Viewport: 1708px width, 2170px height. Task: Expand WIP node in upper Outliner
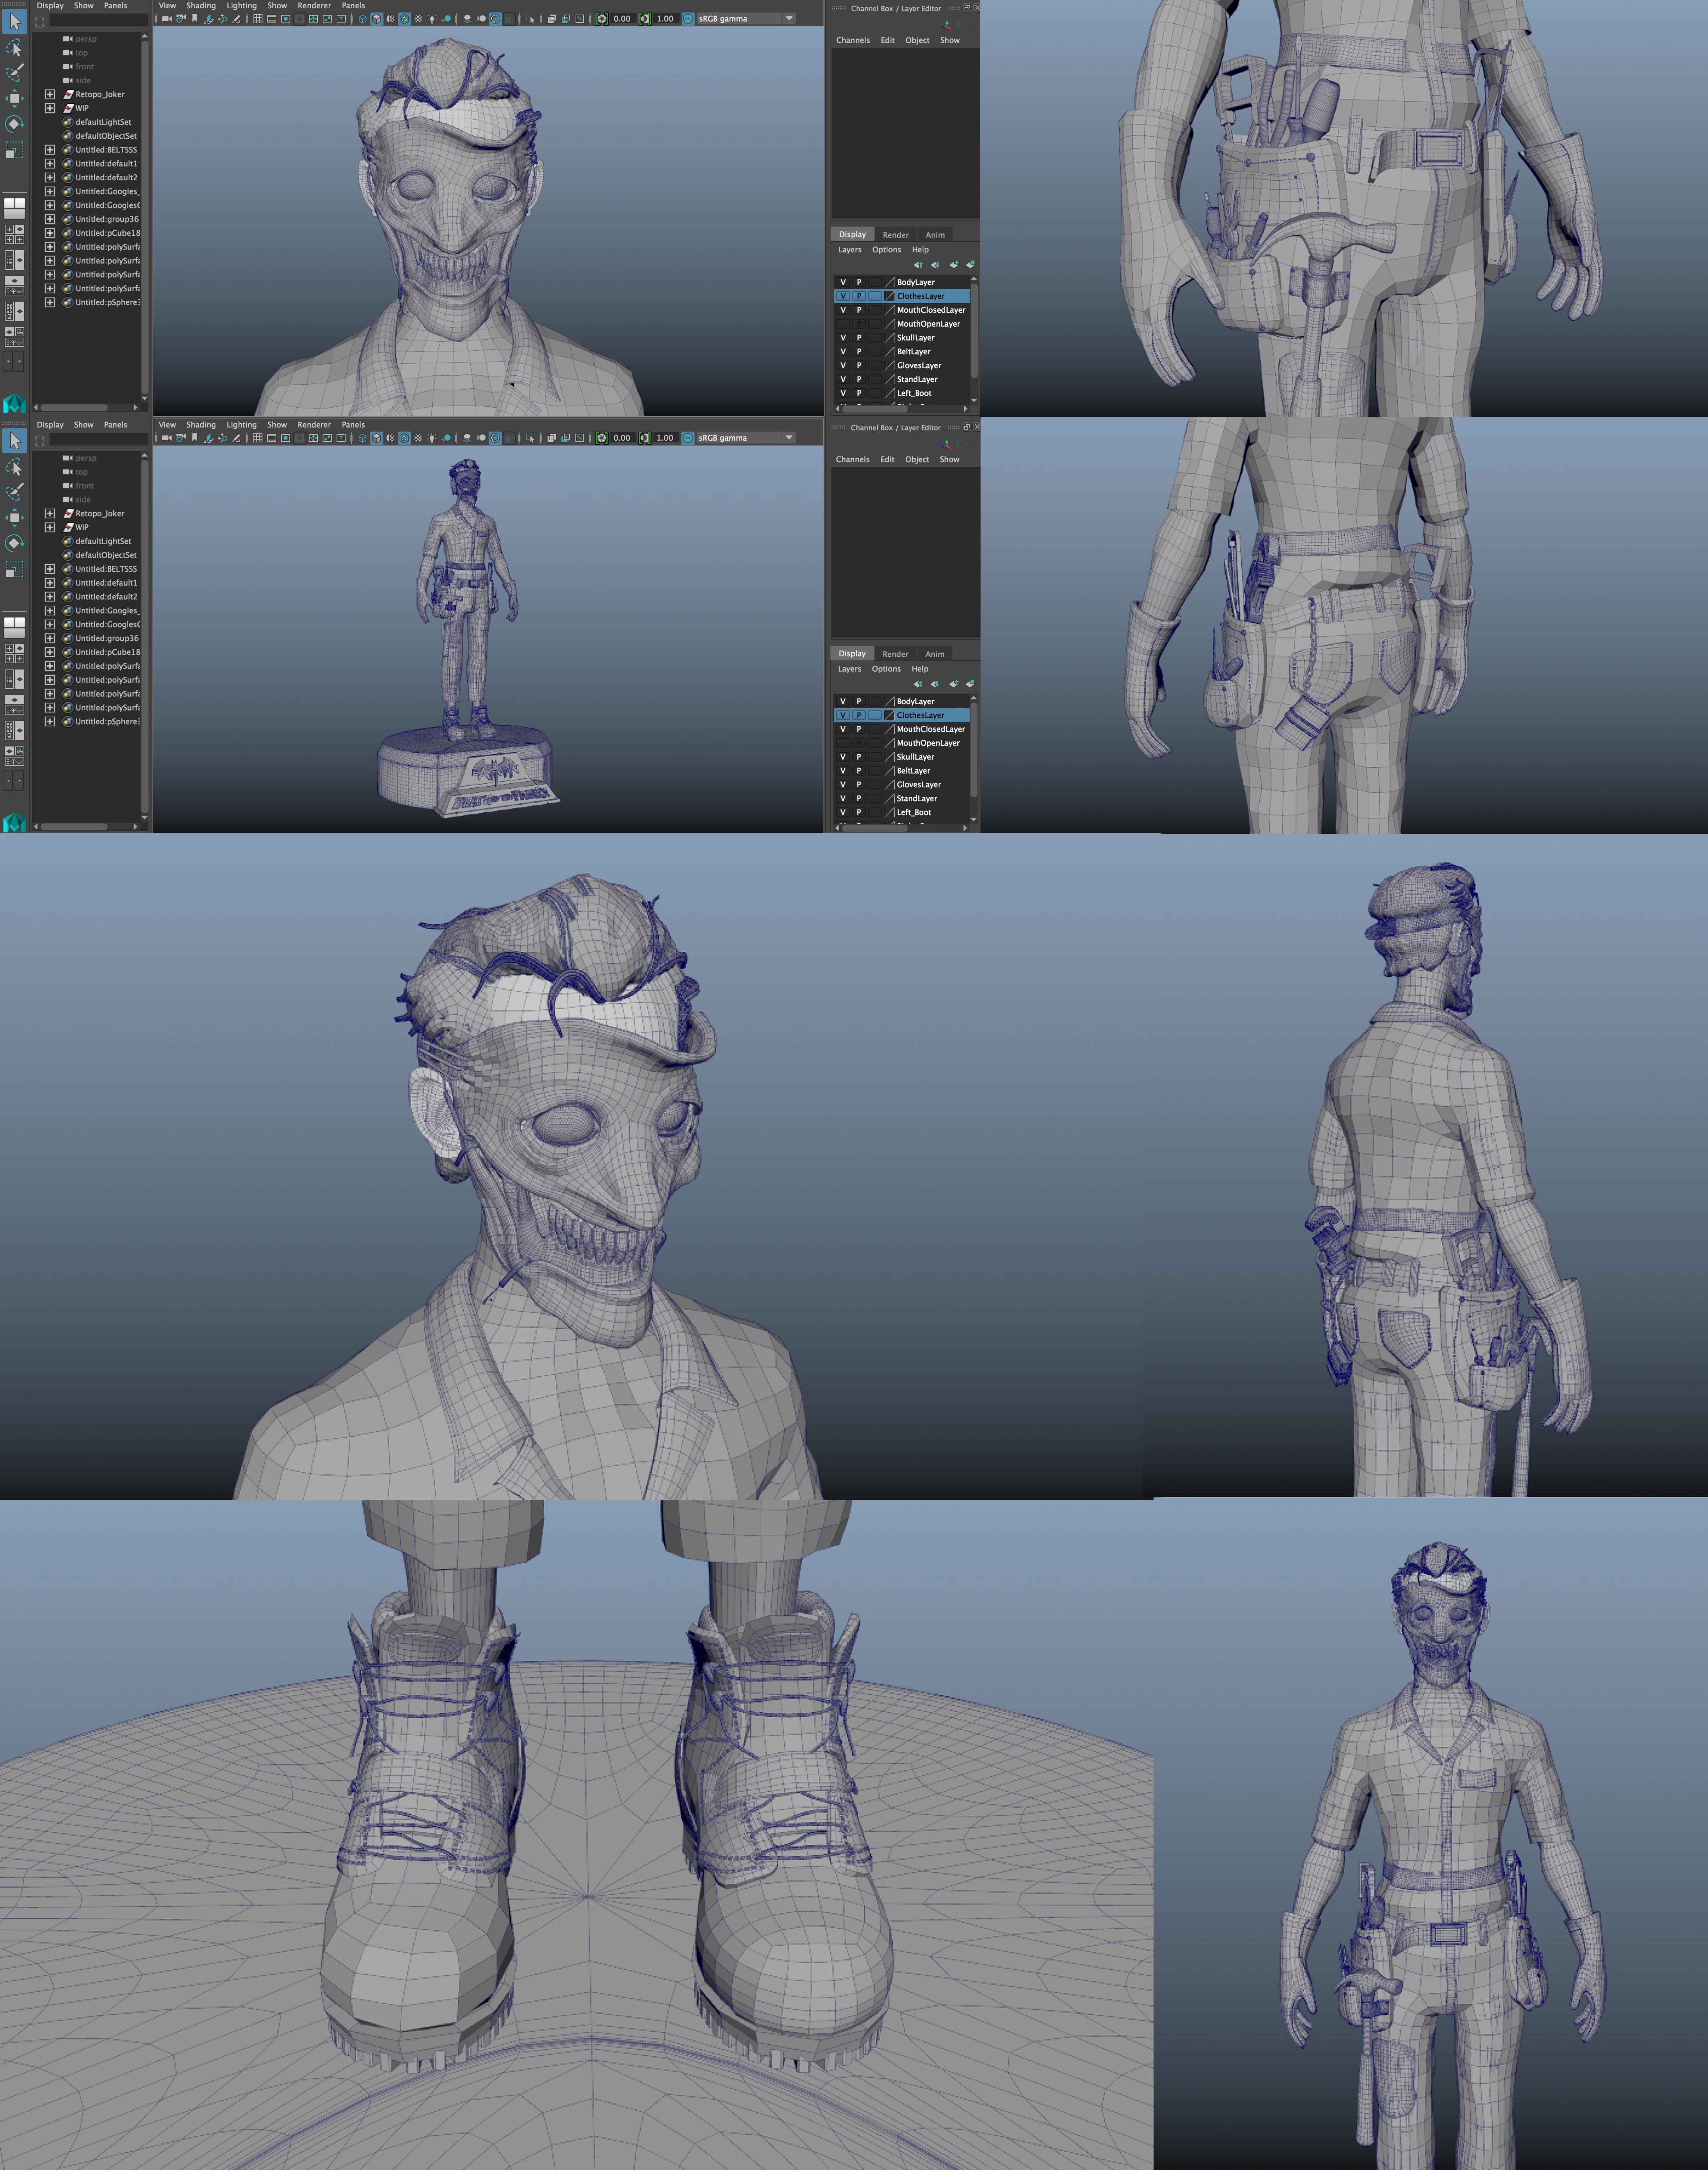coord(50,108)
